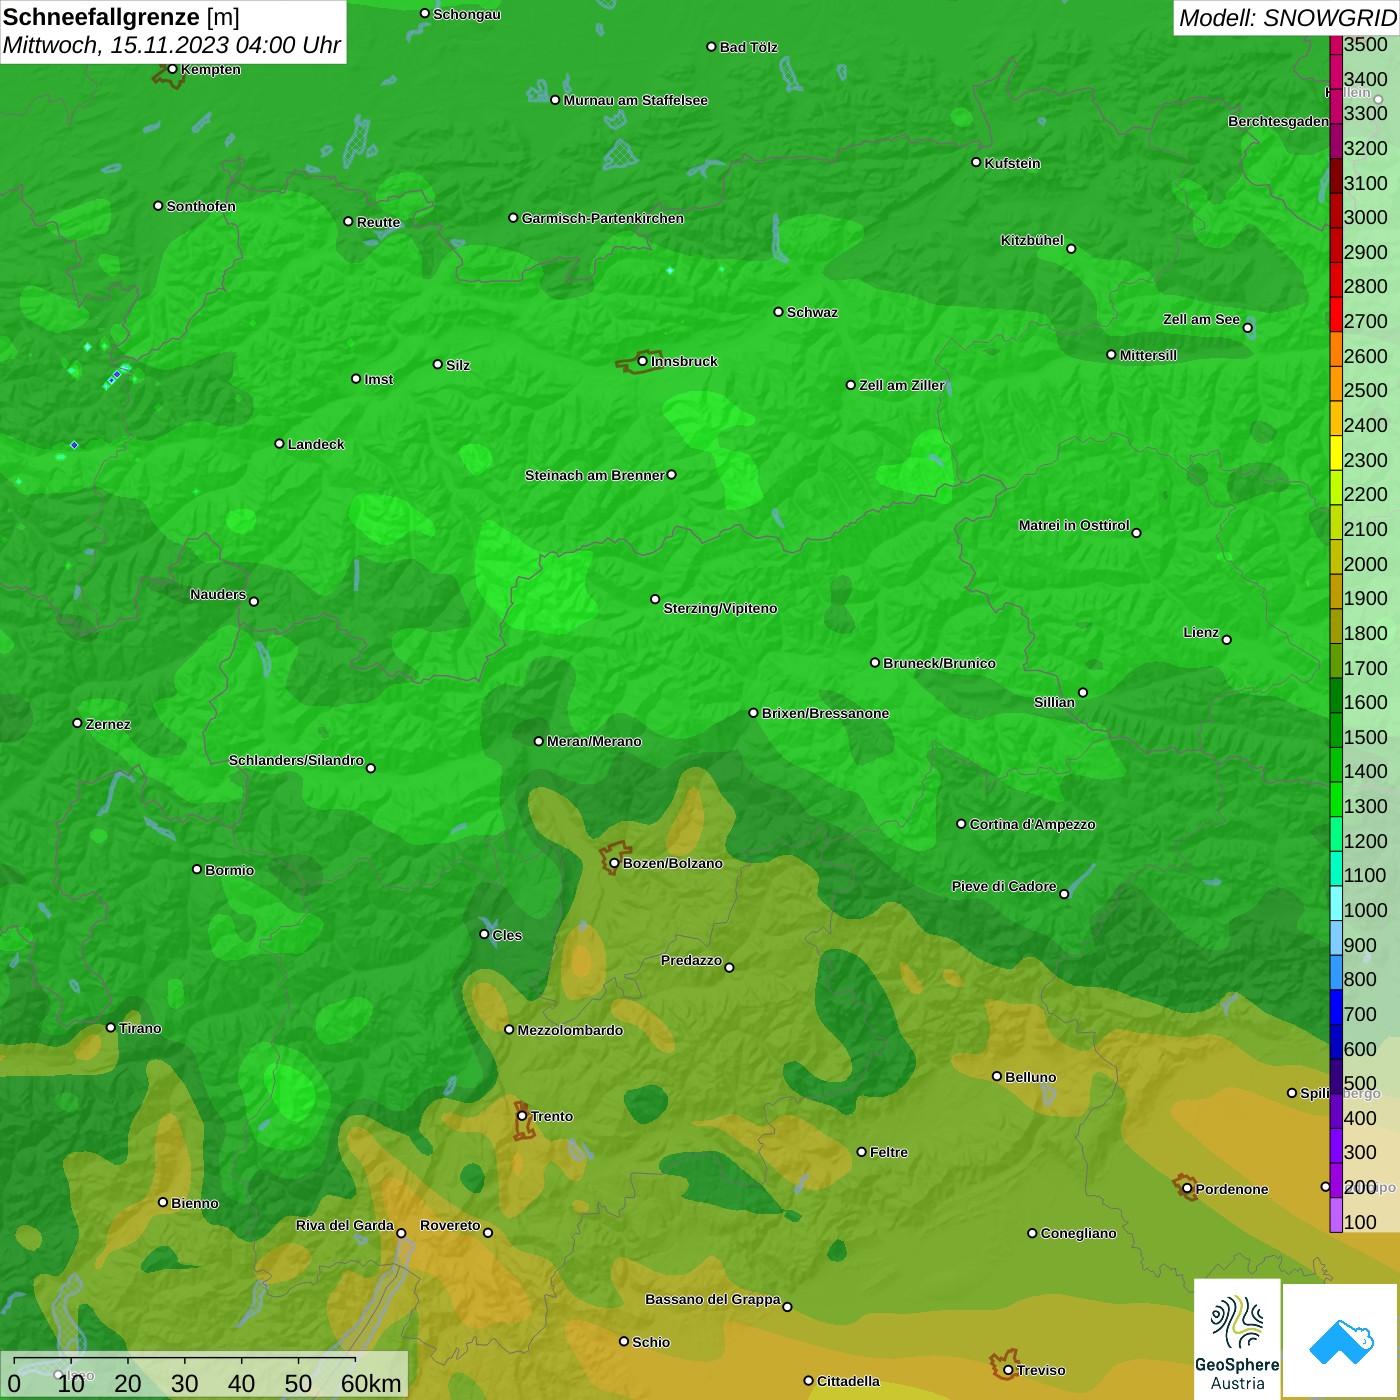
Task: Click the 100 m violet legend color
Action: point(1335,1215)
